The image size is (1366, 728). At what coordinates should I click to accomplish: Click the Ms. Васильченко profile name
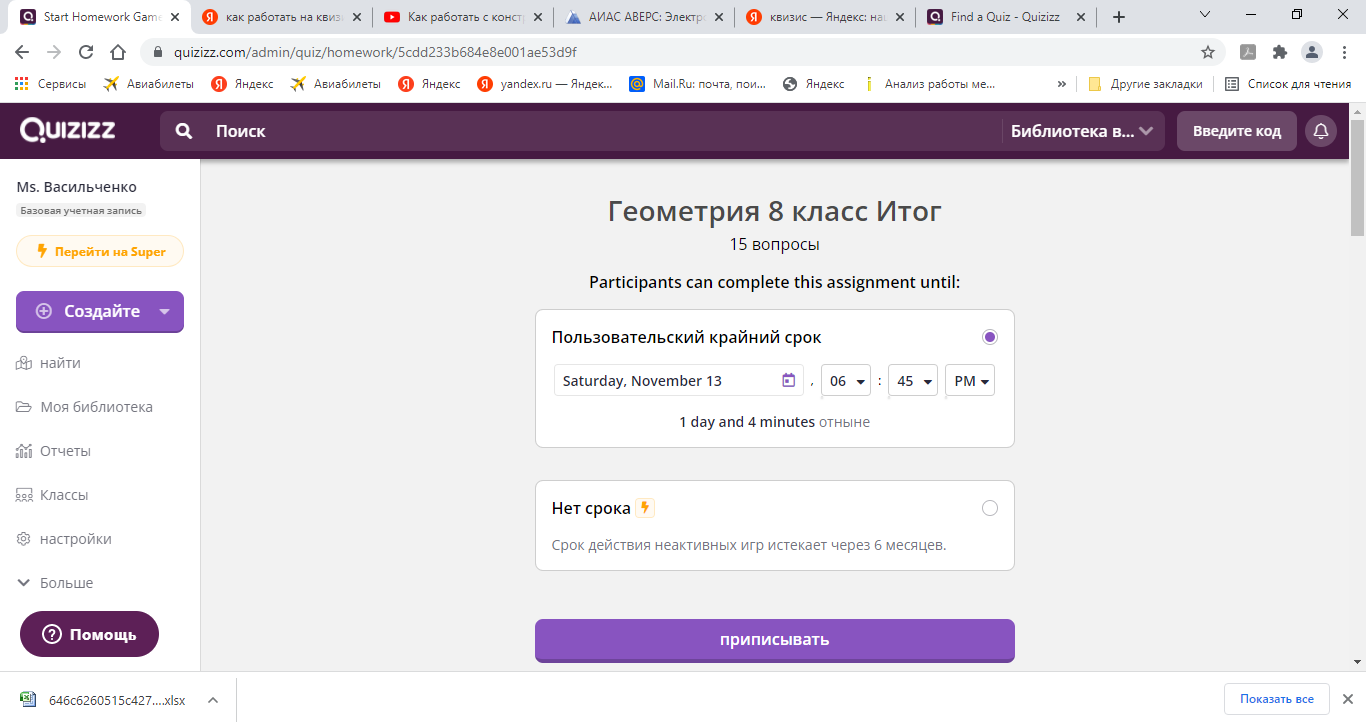[77, 187]
